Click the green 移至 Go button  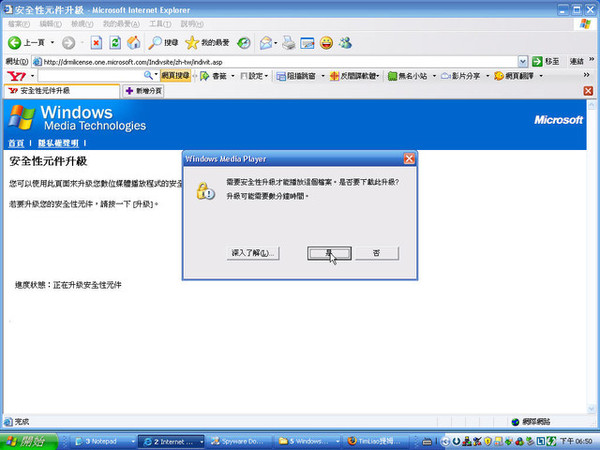pyautogui.click(x=546, y=61)
